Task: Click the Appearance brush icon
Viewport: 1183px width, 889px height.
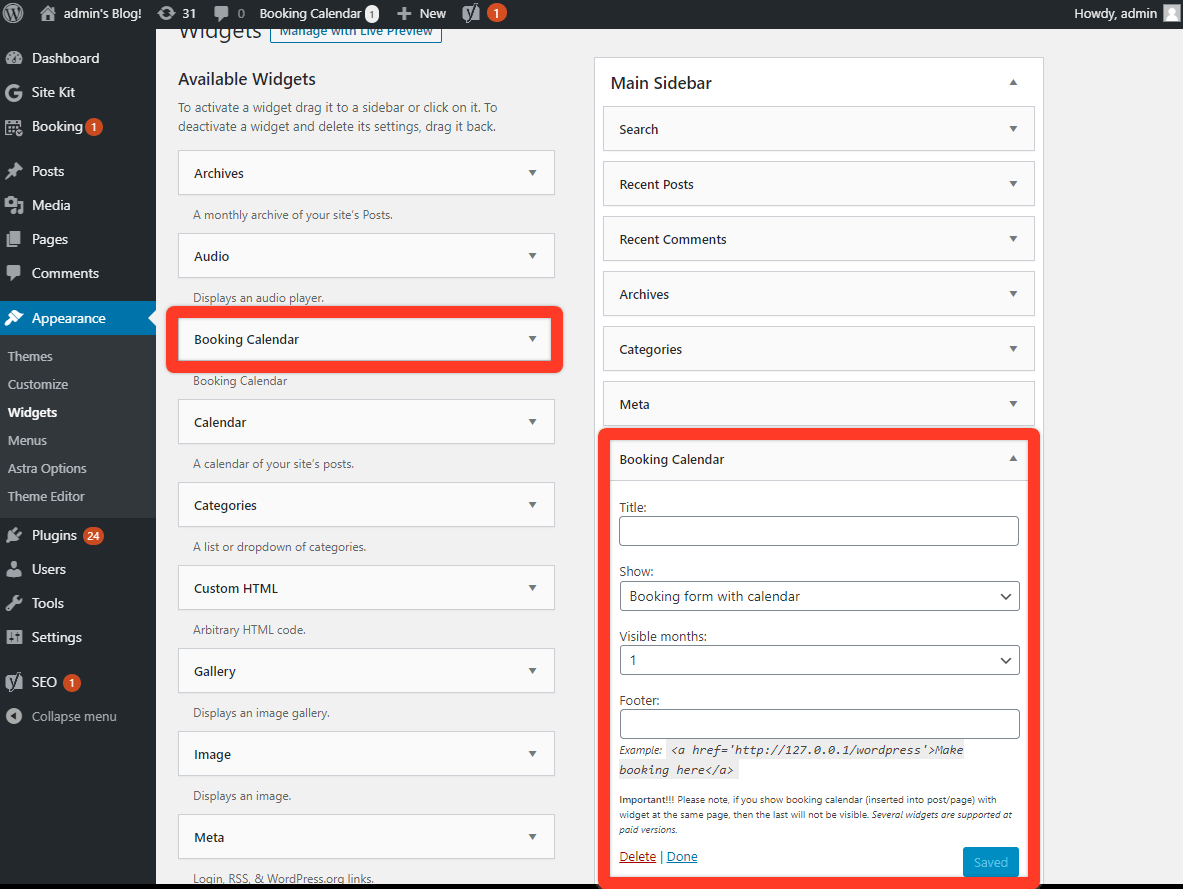Action: (14, 318)
